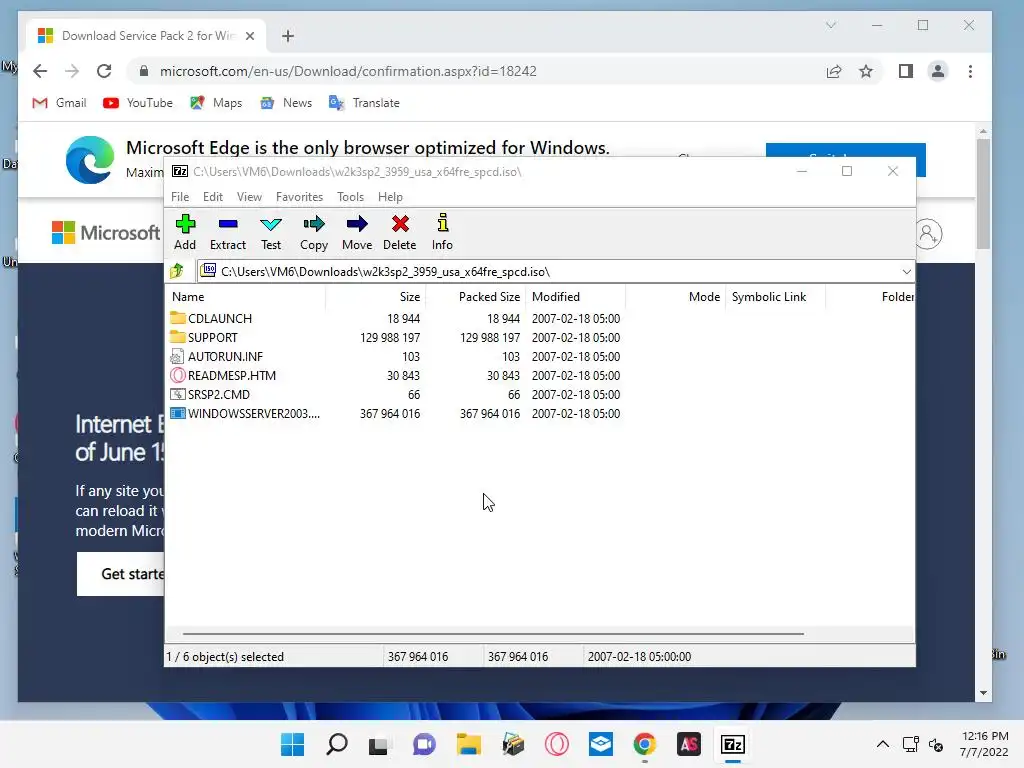Viewport: 1024px width, 768px height.
Task: Open the Gmail bookmark
Action: (59, 103)
